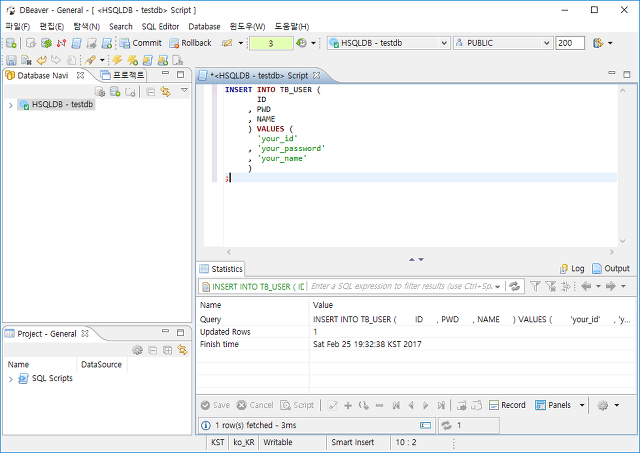Viewport: 640px width, 453px height.
Task: Click the driver manager icon in navigator toolbar
Action: pyautogui.click(x=100, y=92)
